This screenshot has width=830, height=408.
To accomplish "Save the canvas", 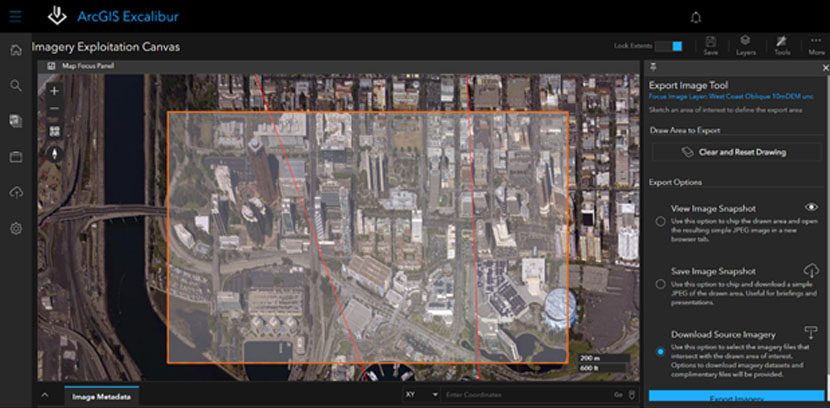I will click(710, 46).
